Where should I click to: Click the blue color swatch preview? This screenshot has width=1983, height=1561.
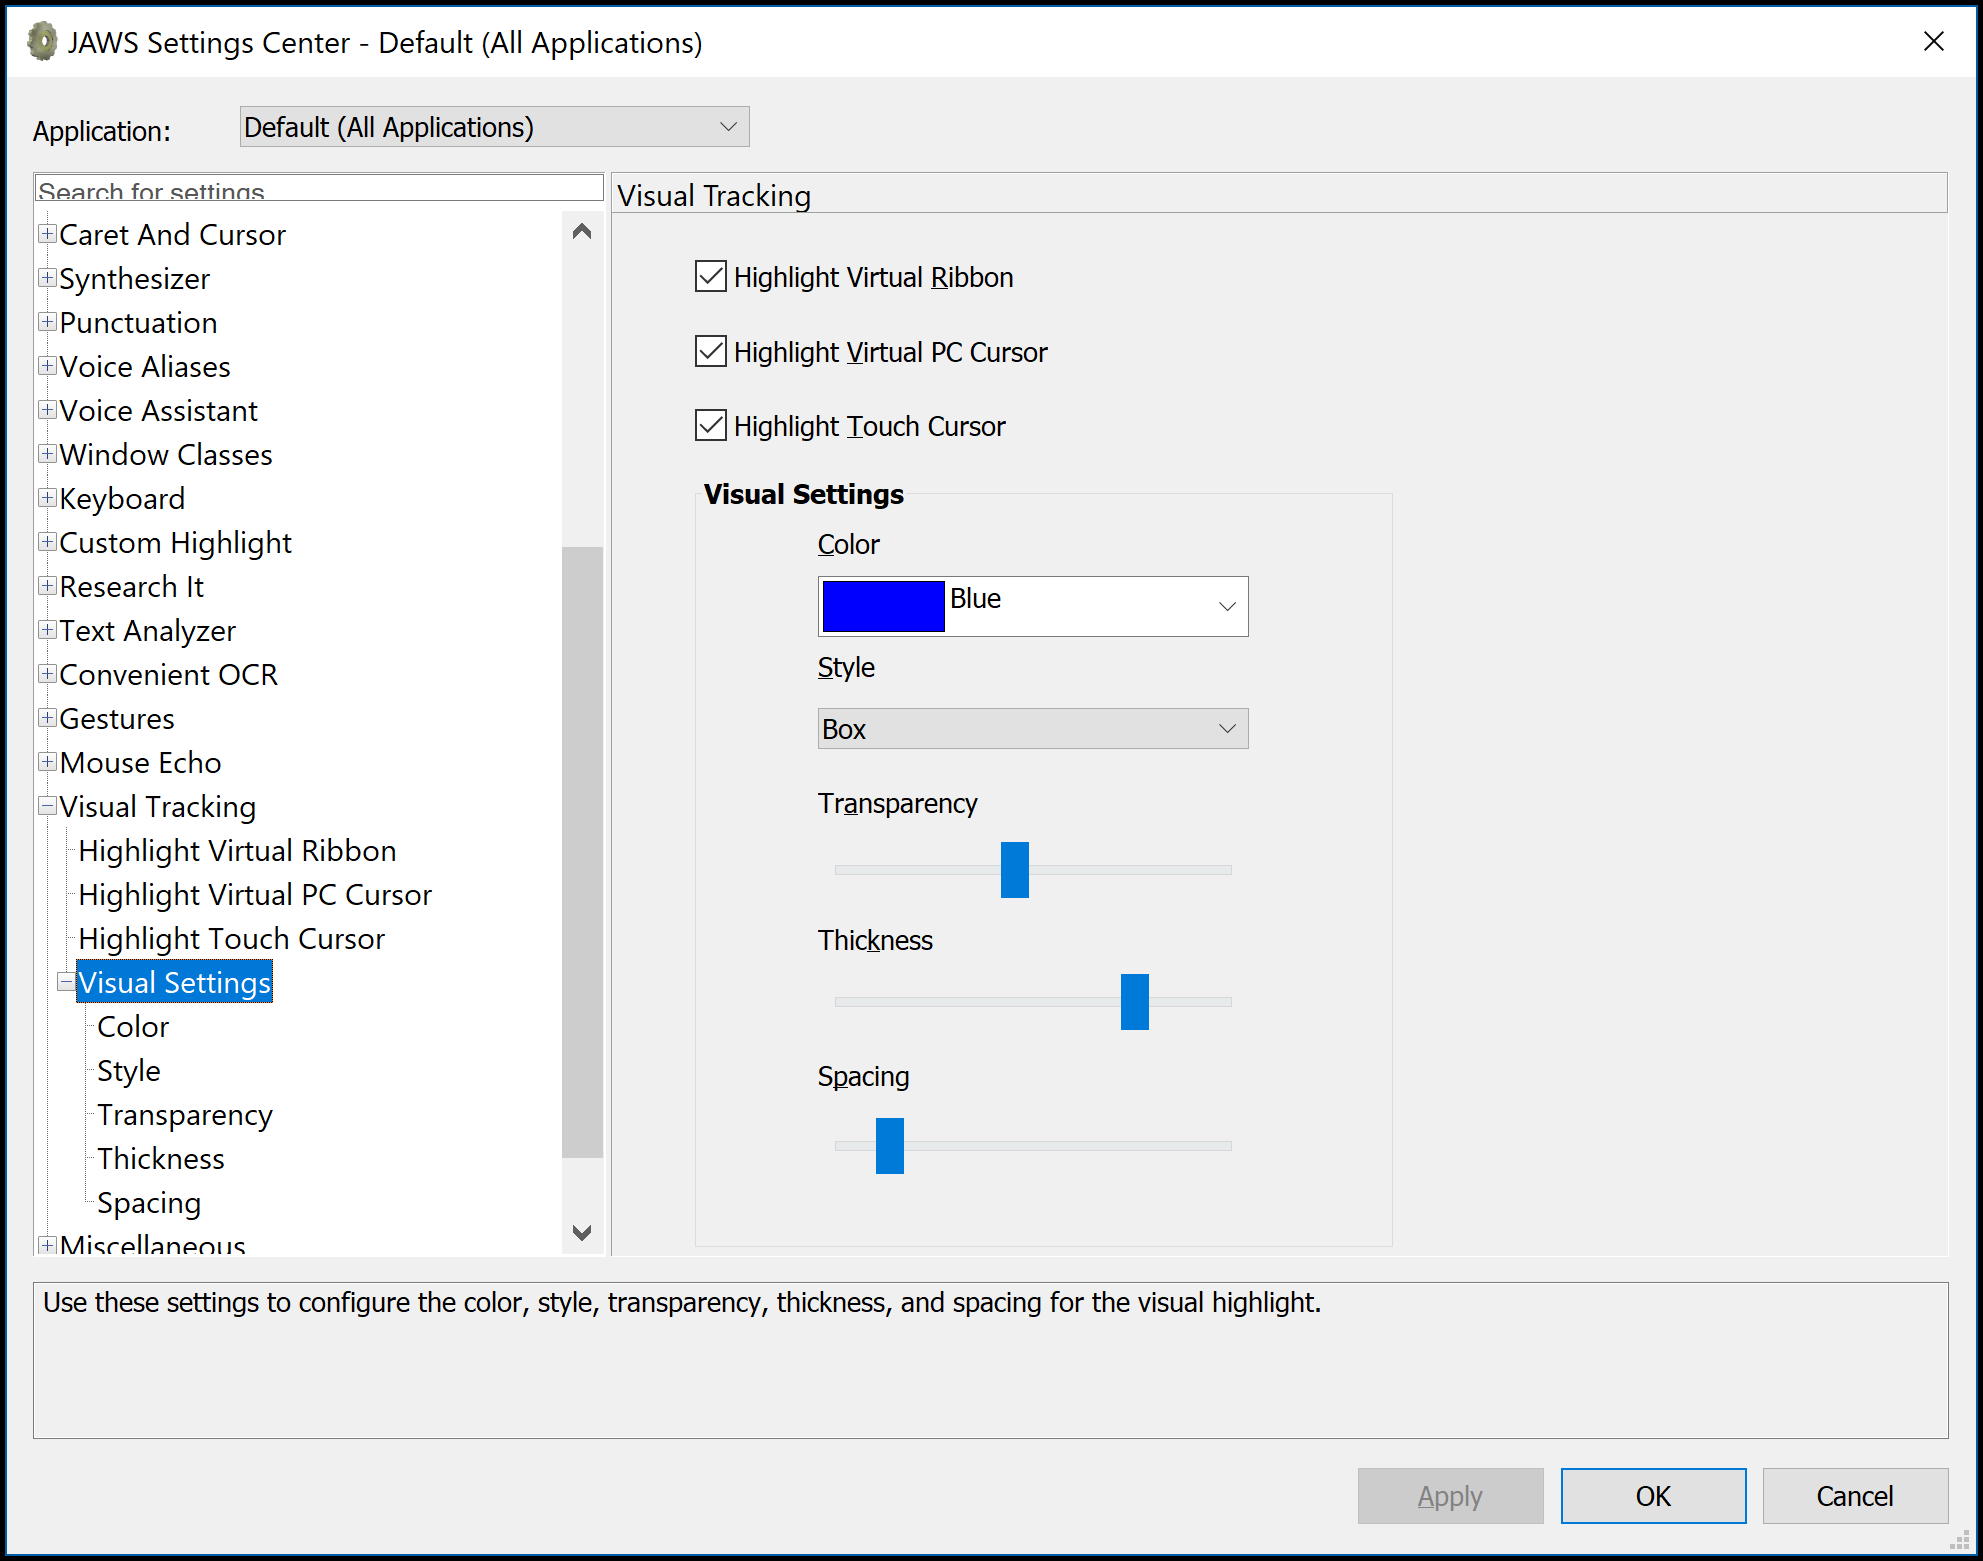click(x=883, y=606)
